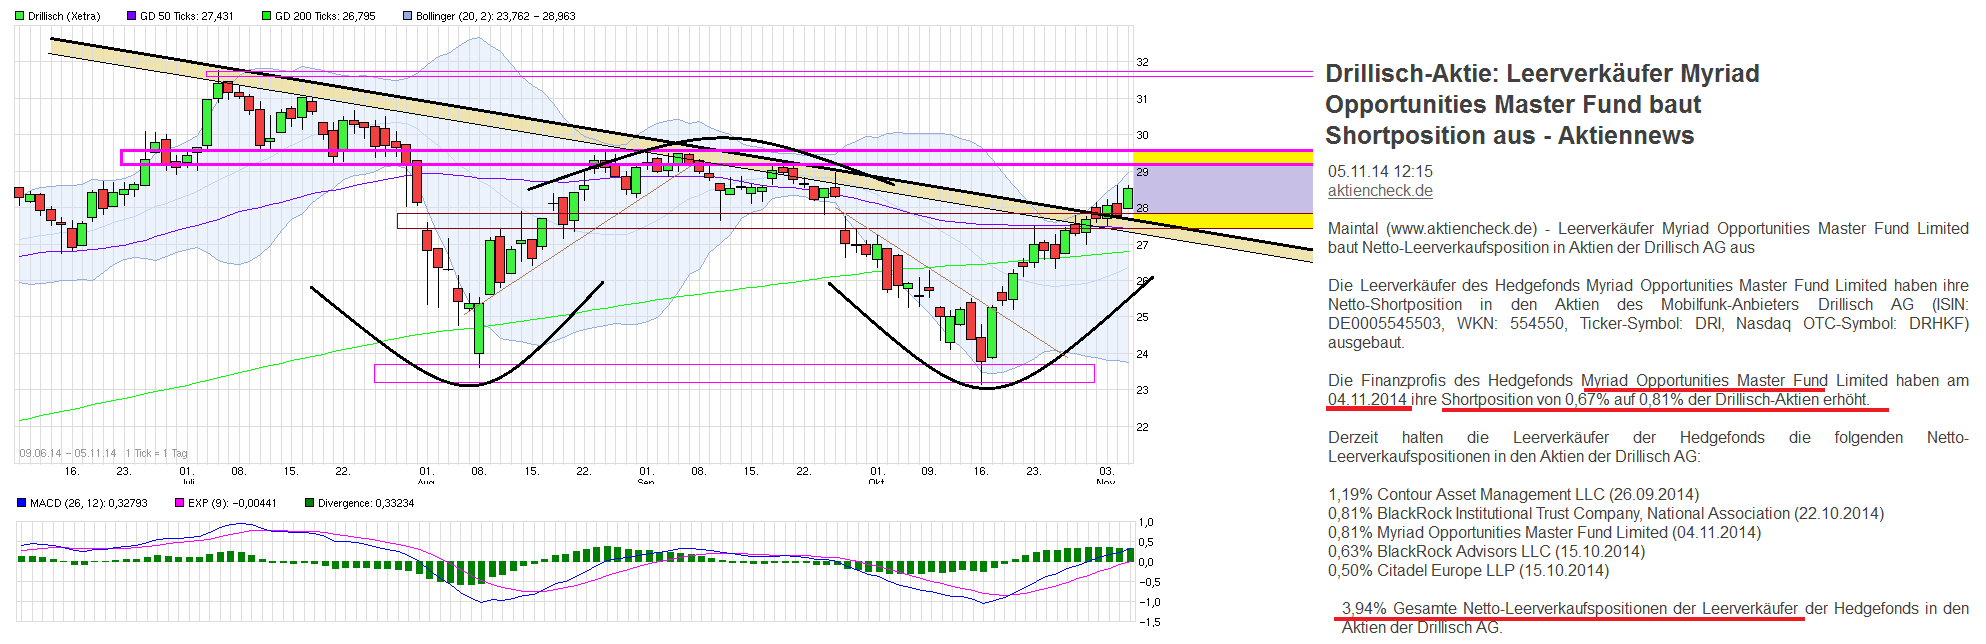
Task: Click the underlined date '04.11.2014' in the paragraph
Action: [1367, 400]
